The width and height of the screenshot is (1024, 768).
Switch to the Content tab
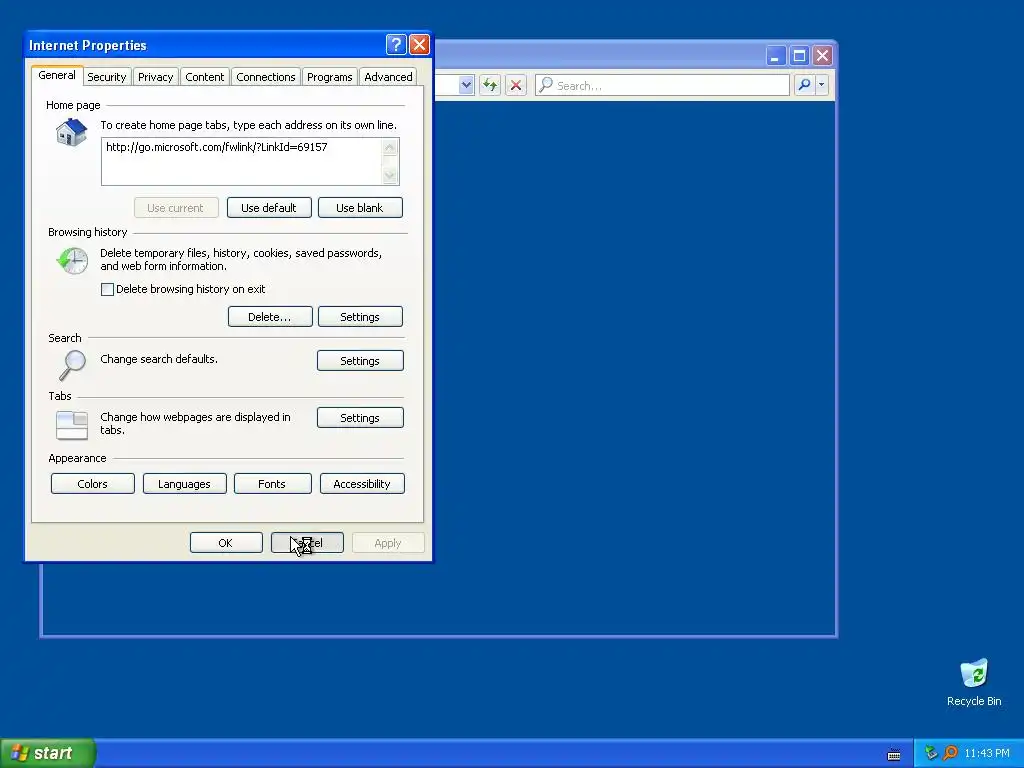(204, 77)
